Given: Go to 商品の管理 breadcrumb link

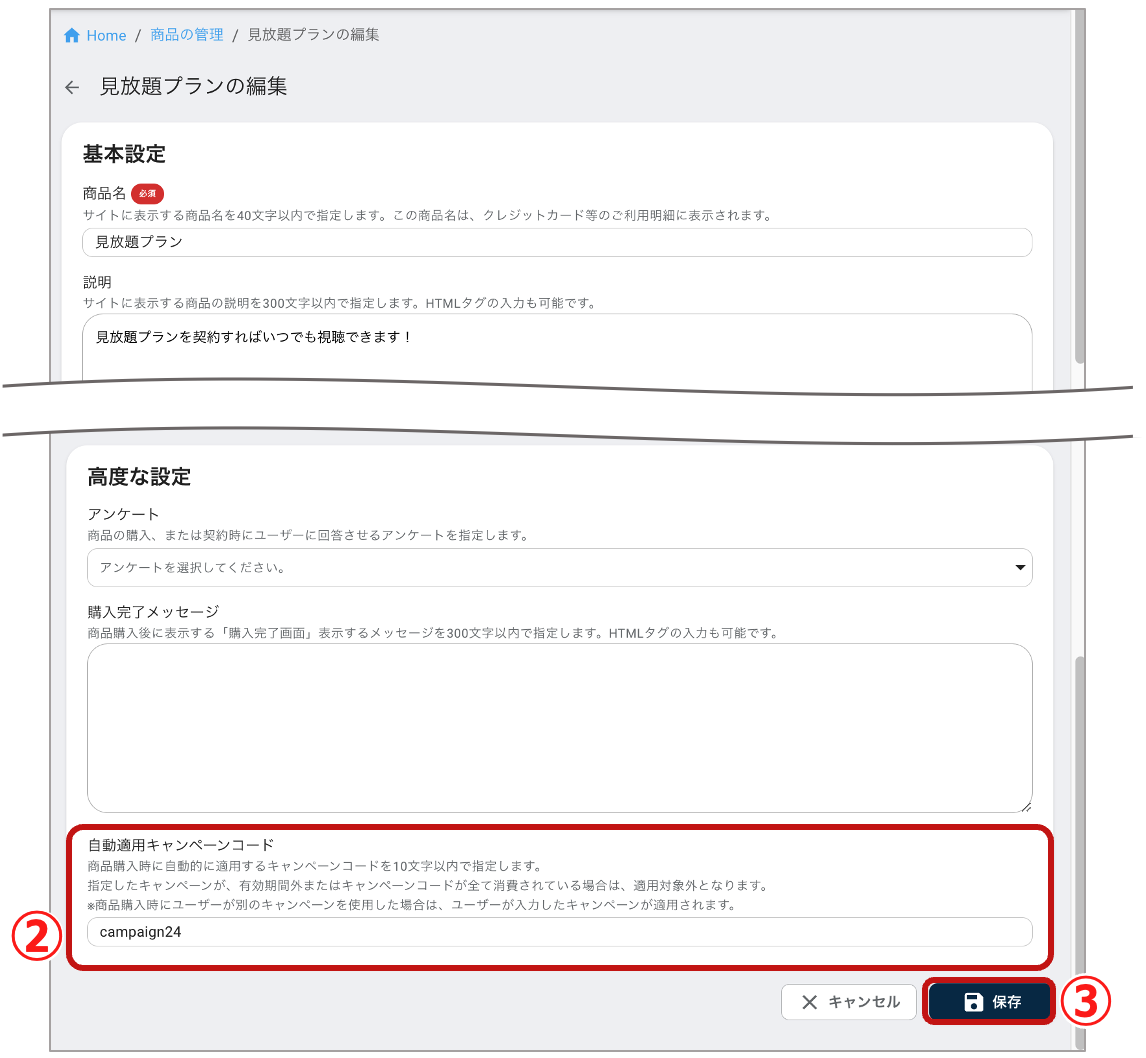Looking at the screenshot, I should click(187, 34).
